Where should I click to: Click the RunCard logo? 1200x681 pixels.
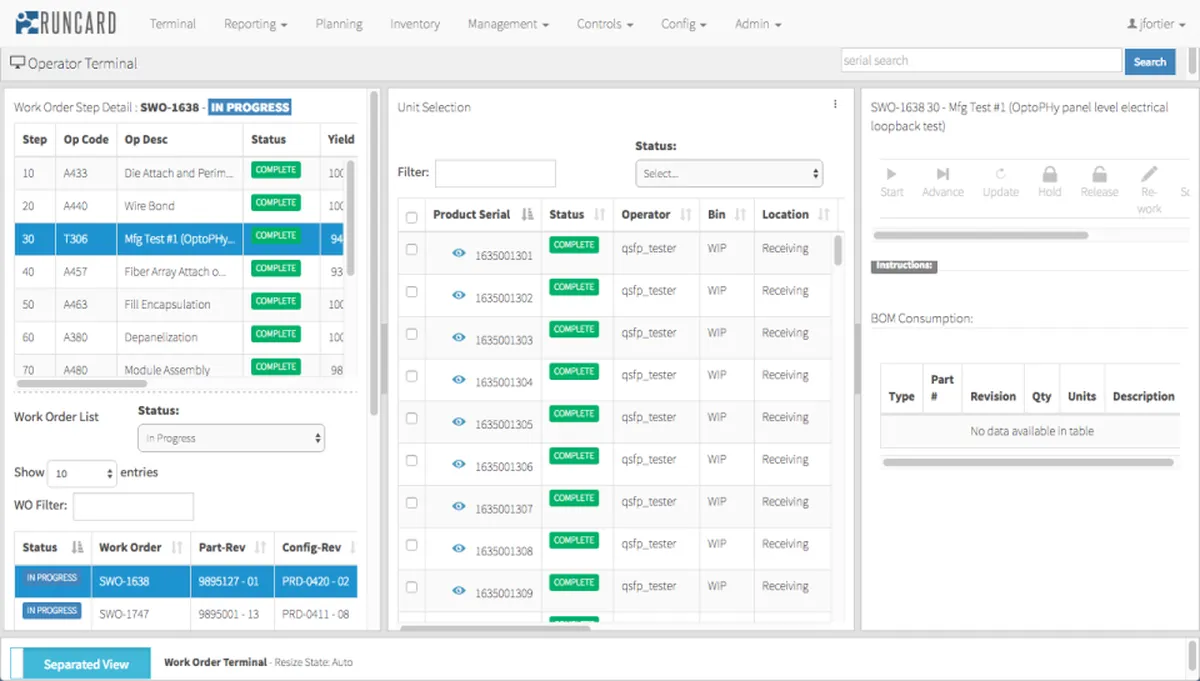coord(66,23)
